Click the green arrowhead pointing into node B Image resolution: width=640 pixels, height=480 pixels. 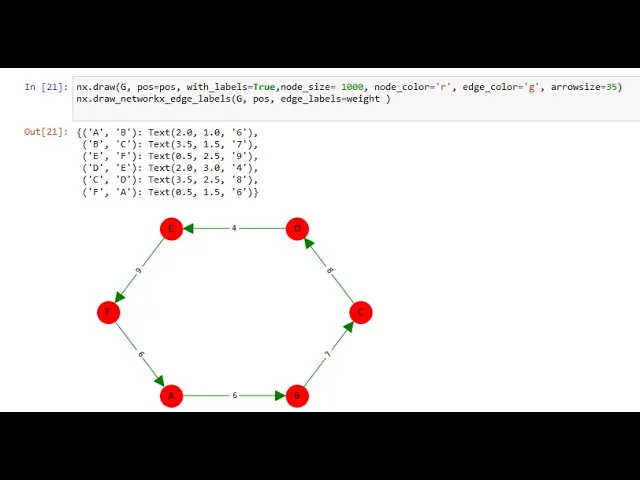pyautogui.click(x=280, y=396)
